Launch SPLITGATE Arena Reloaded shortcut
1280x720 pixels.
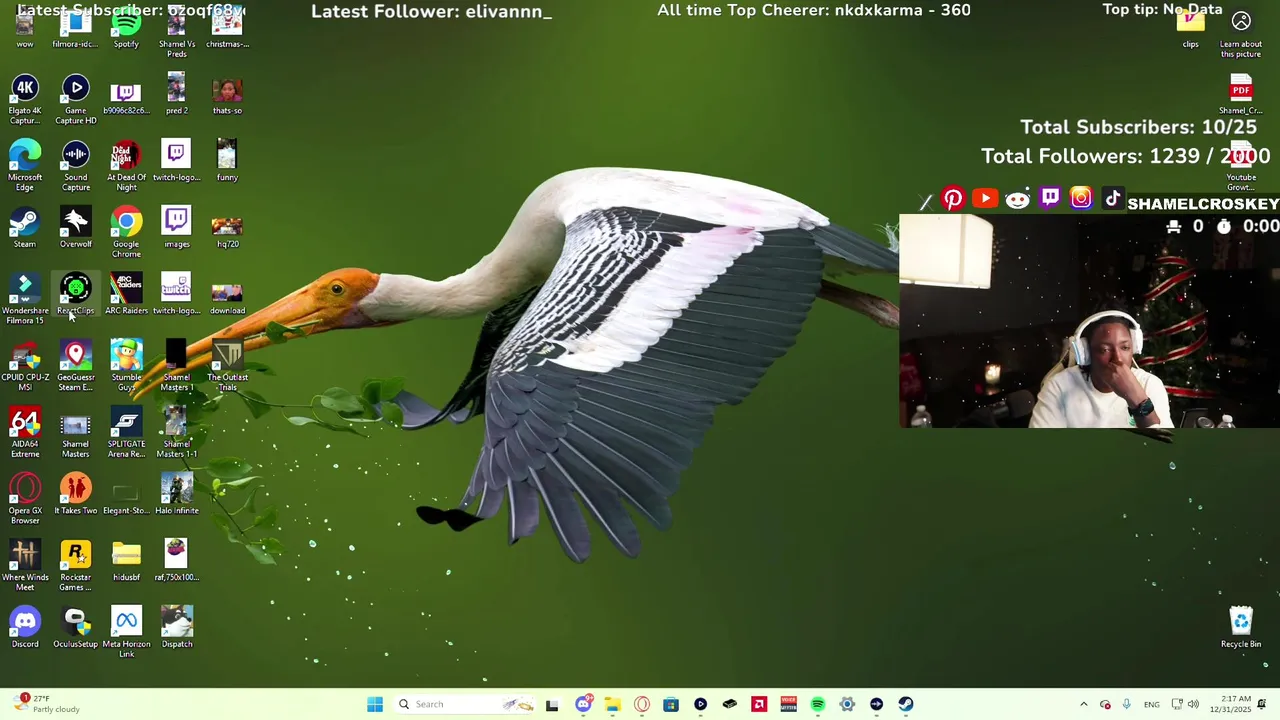126,433
